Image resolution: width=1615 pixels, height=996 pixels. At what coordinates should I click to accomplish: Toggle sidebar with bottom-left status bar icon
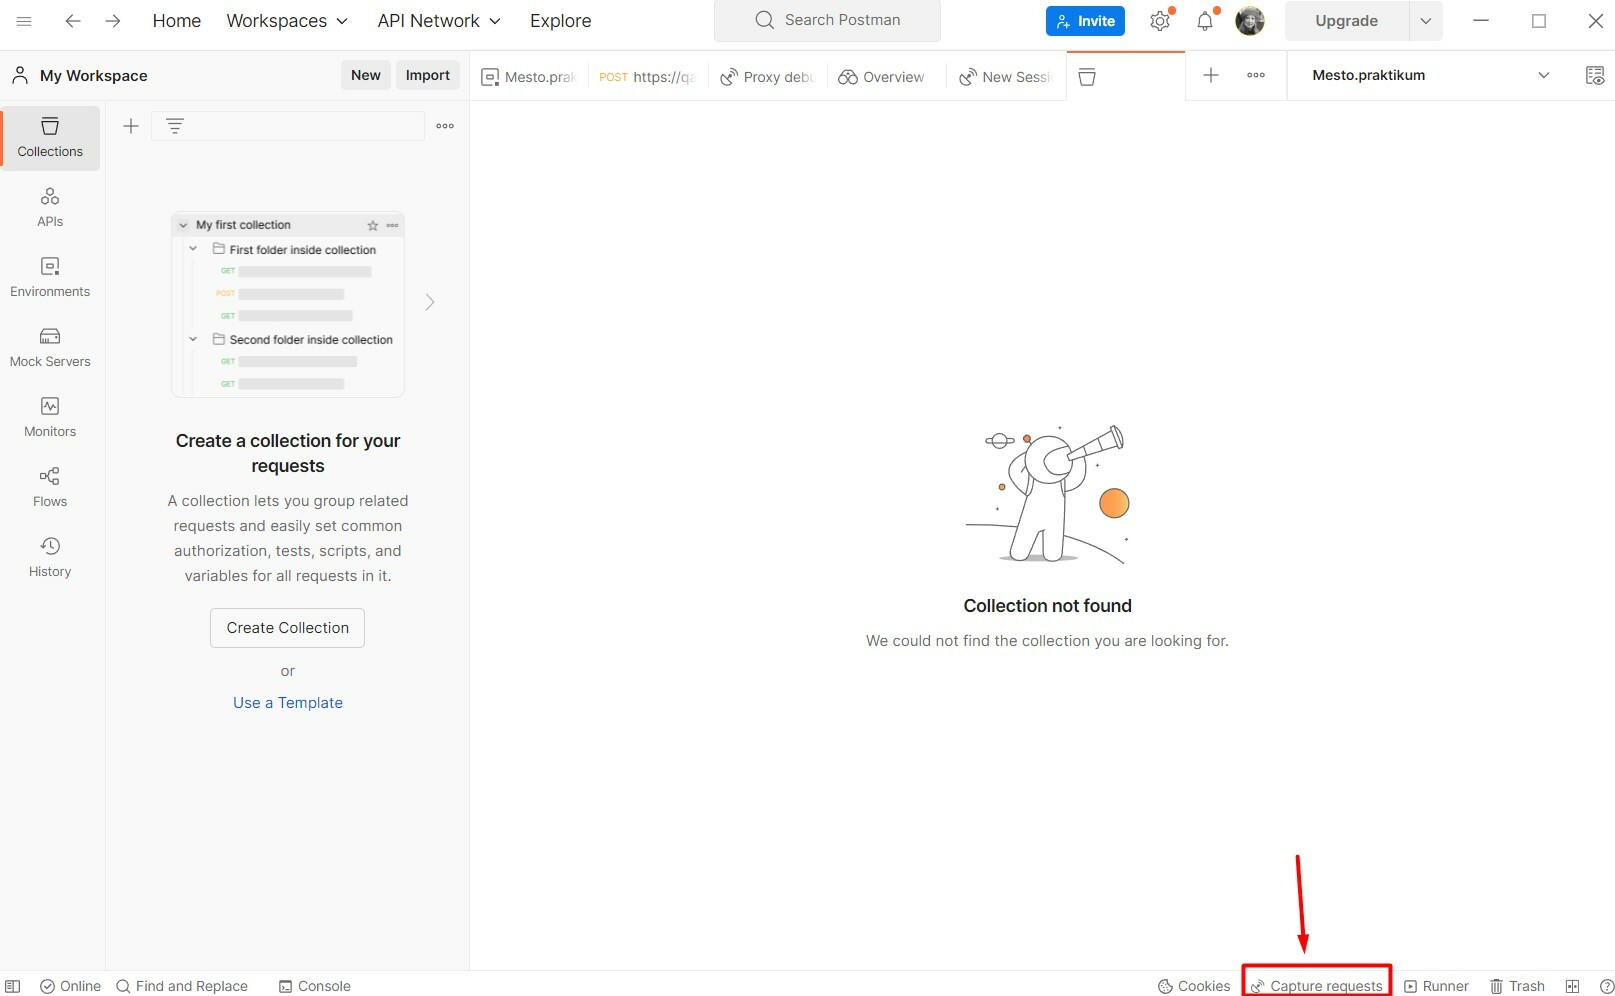pos(13,986)
